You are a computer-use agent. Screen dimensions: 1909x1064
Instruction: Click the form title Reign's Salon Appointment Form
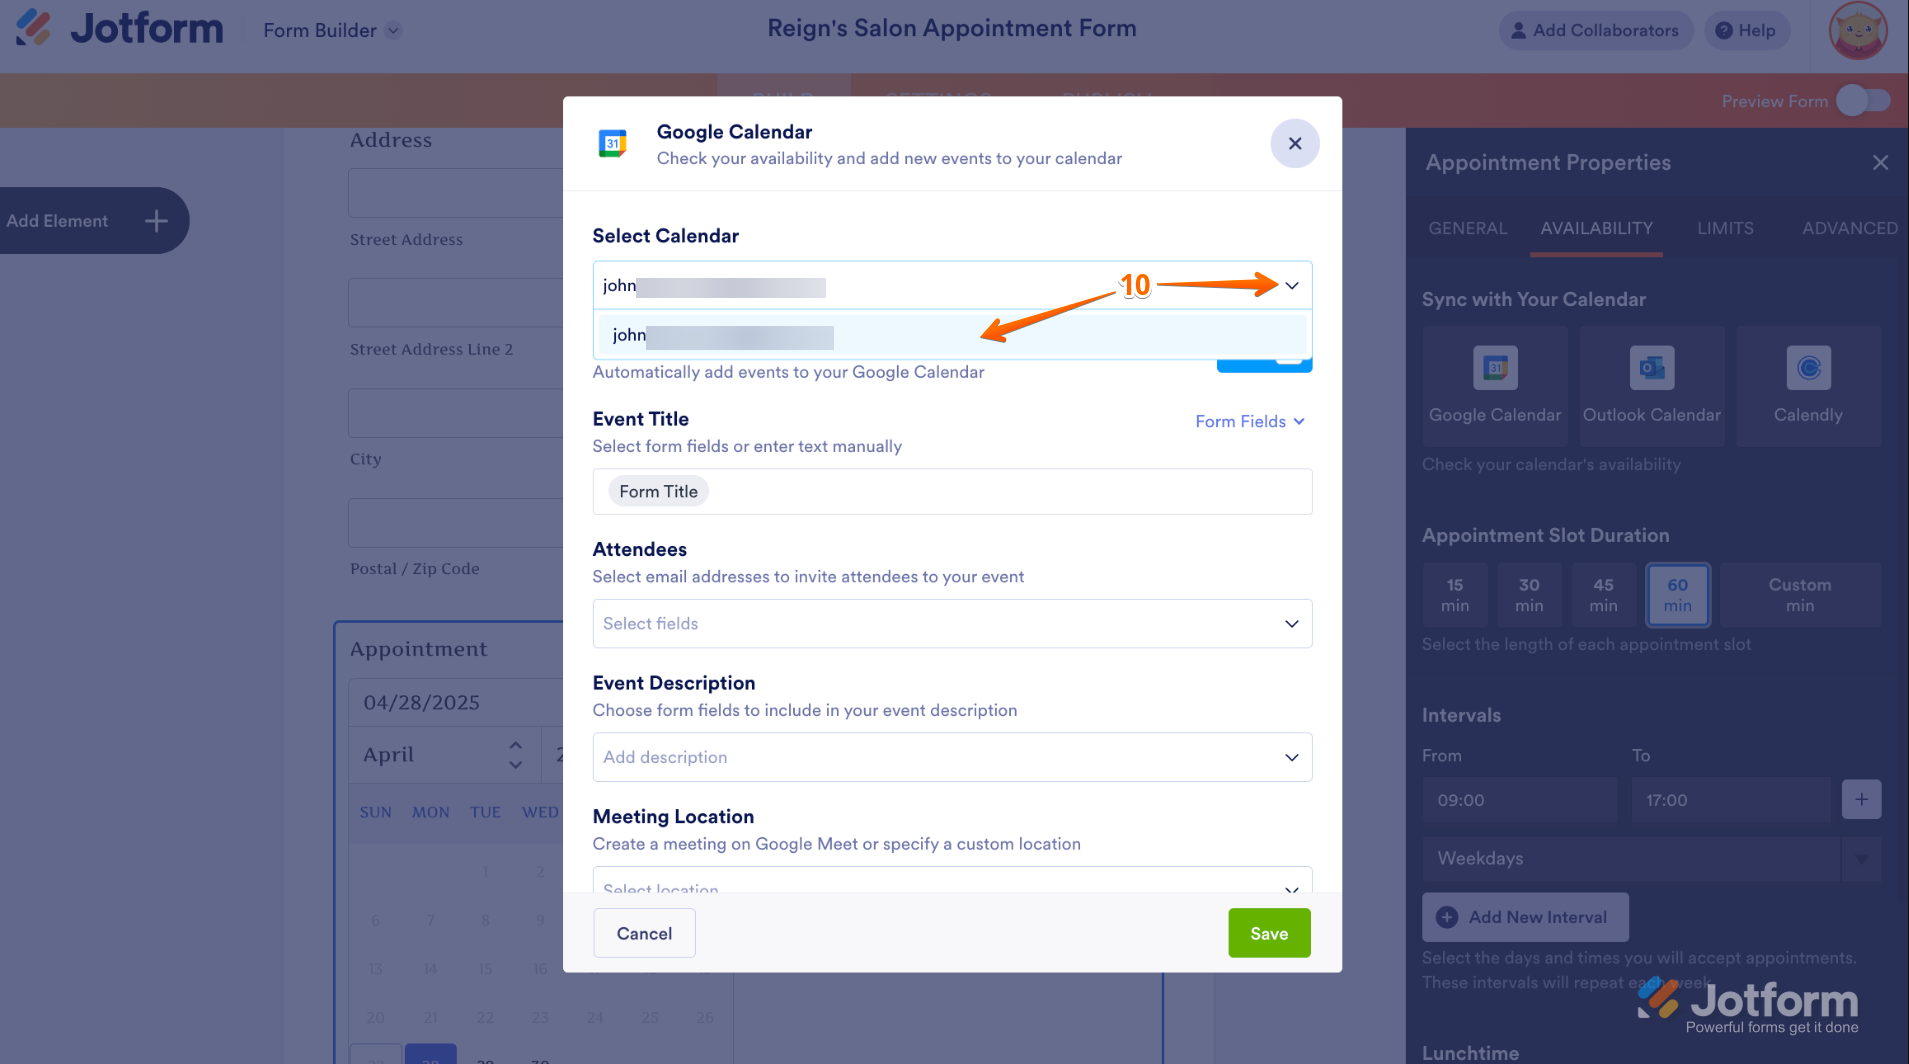(x=952, y=29)
